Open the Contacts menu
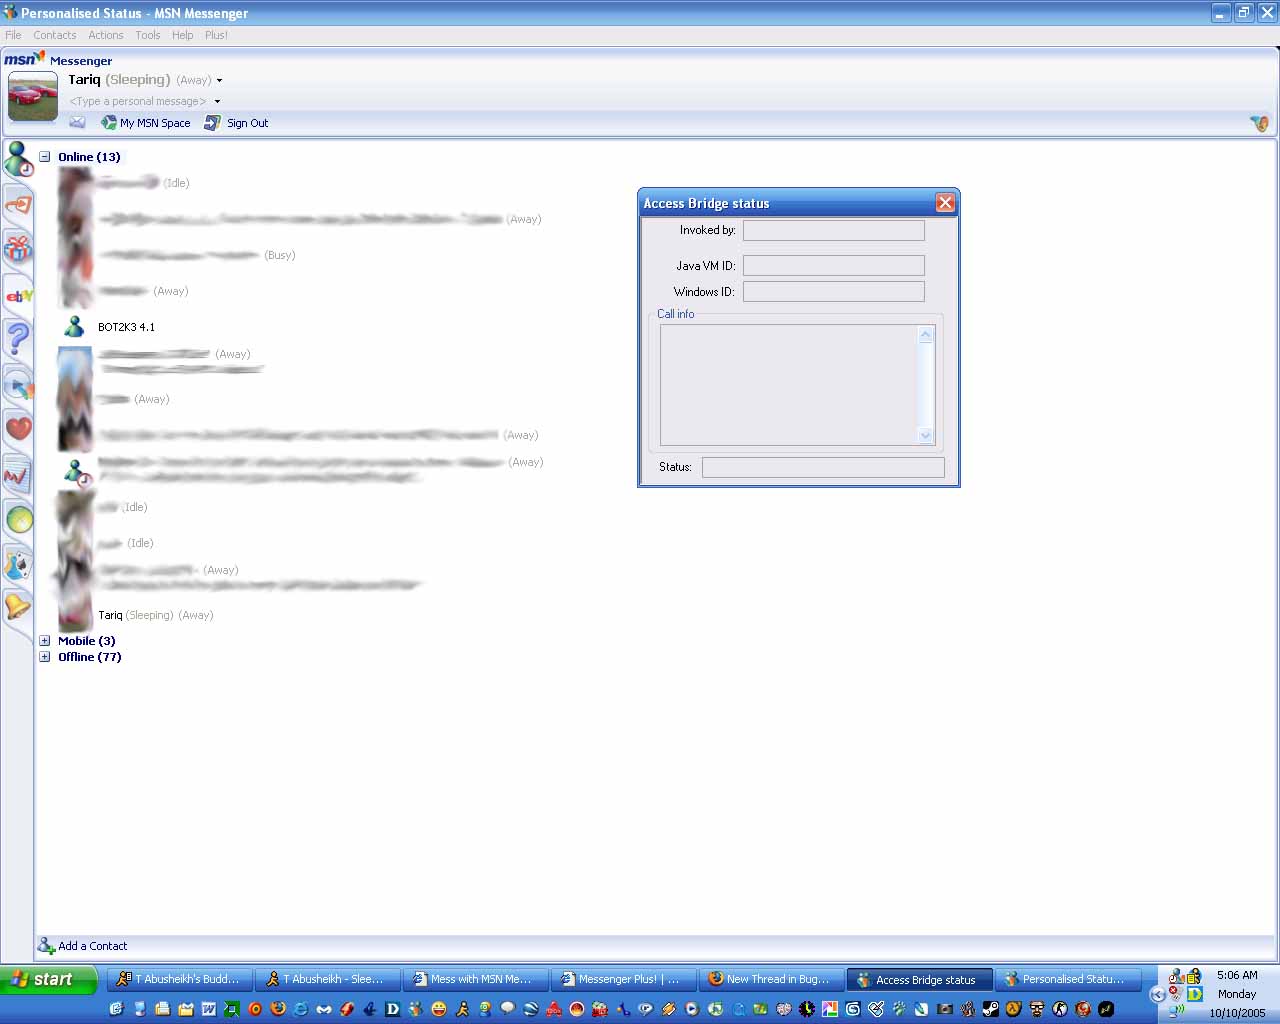 click(54, 35)
